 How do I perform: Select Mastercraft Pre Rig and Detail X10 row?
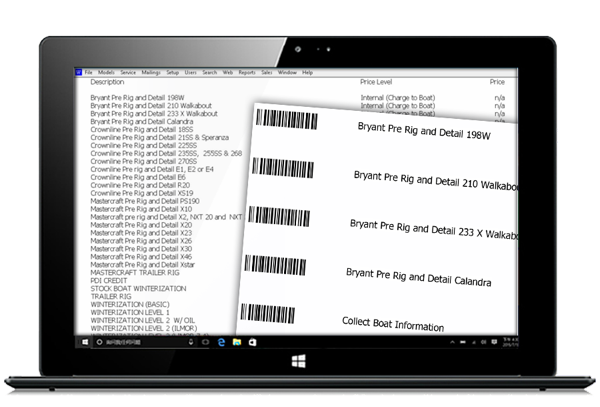click(x=141, y=209)
